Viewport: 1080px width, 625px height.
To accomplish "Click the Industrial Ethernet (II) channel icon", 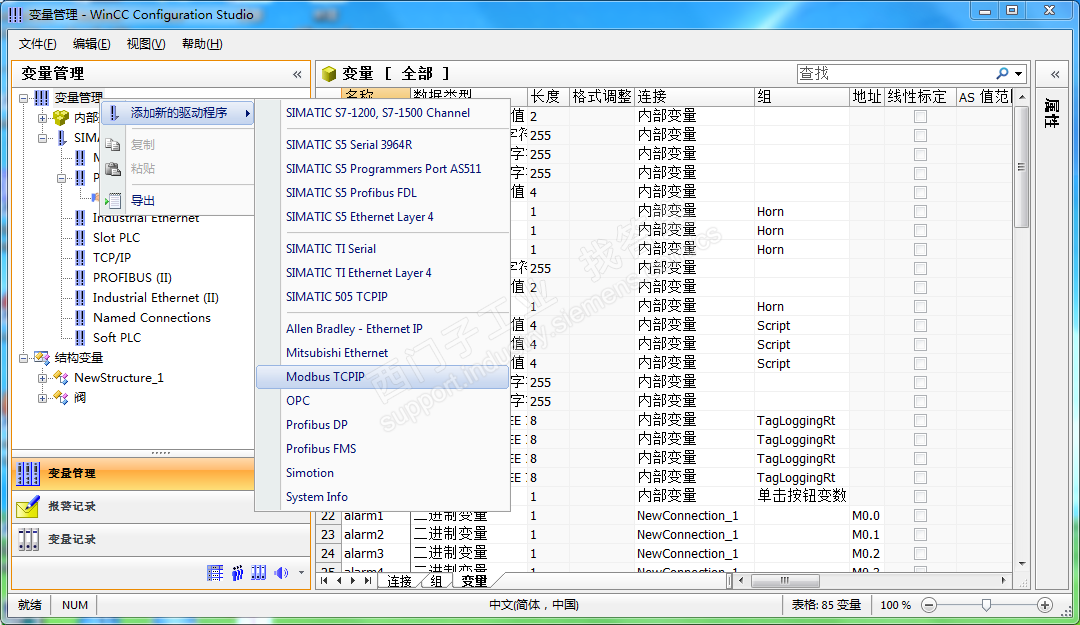I will [x=81, y=298].
